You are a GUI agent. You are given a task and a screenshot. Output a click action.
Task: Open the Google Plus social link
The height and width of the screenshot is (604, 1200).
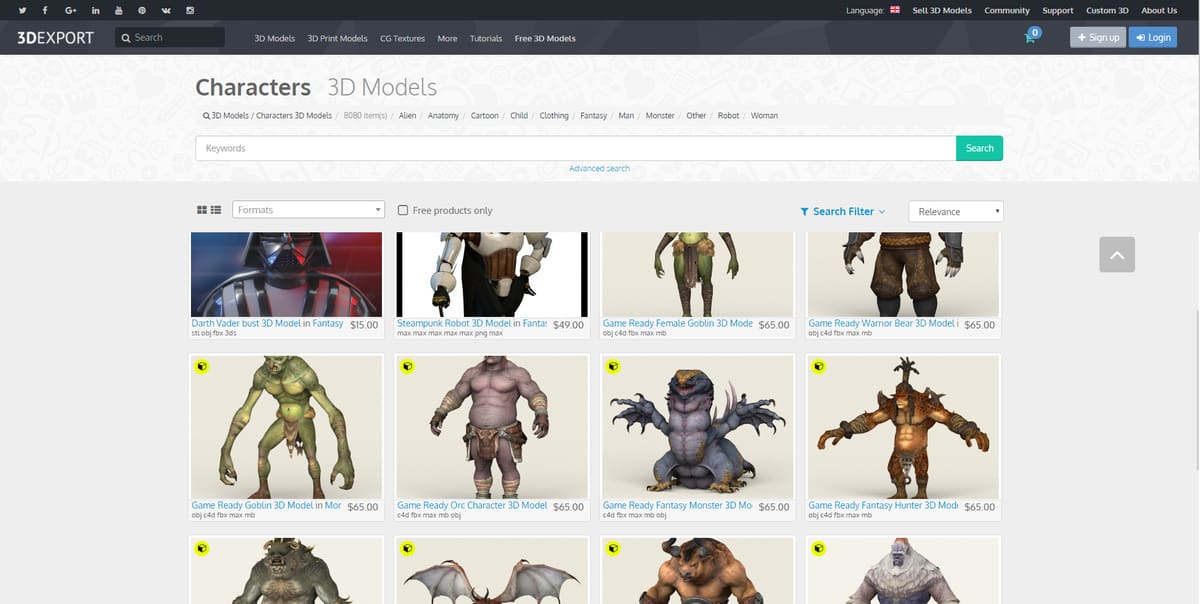[x=71, y=10]
